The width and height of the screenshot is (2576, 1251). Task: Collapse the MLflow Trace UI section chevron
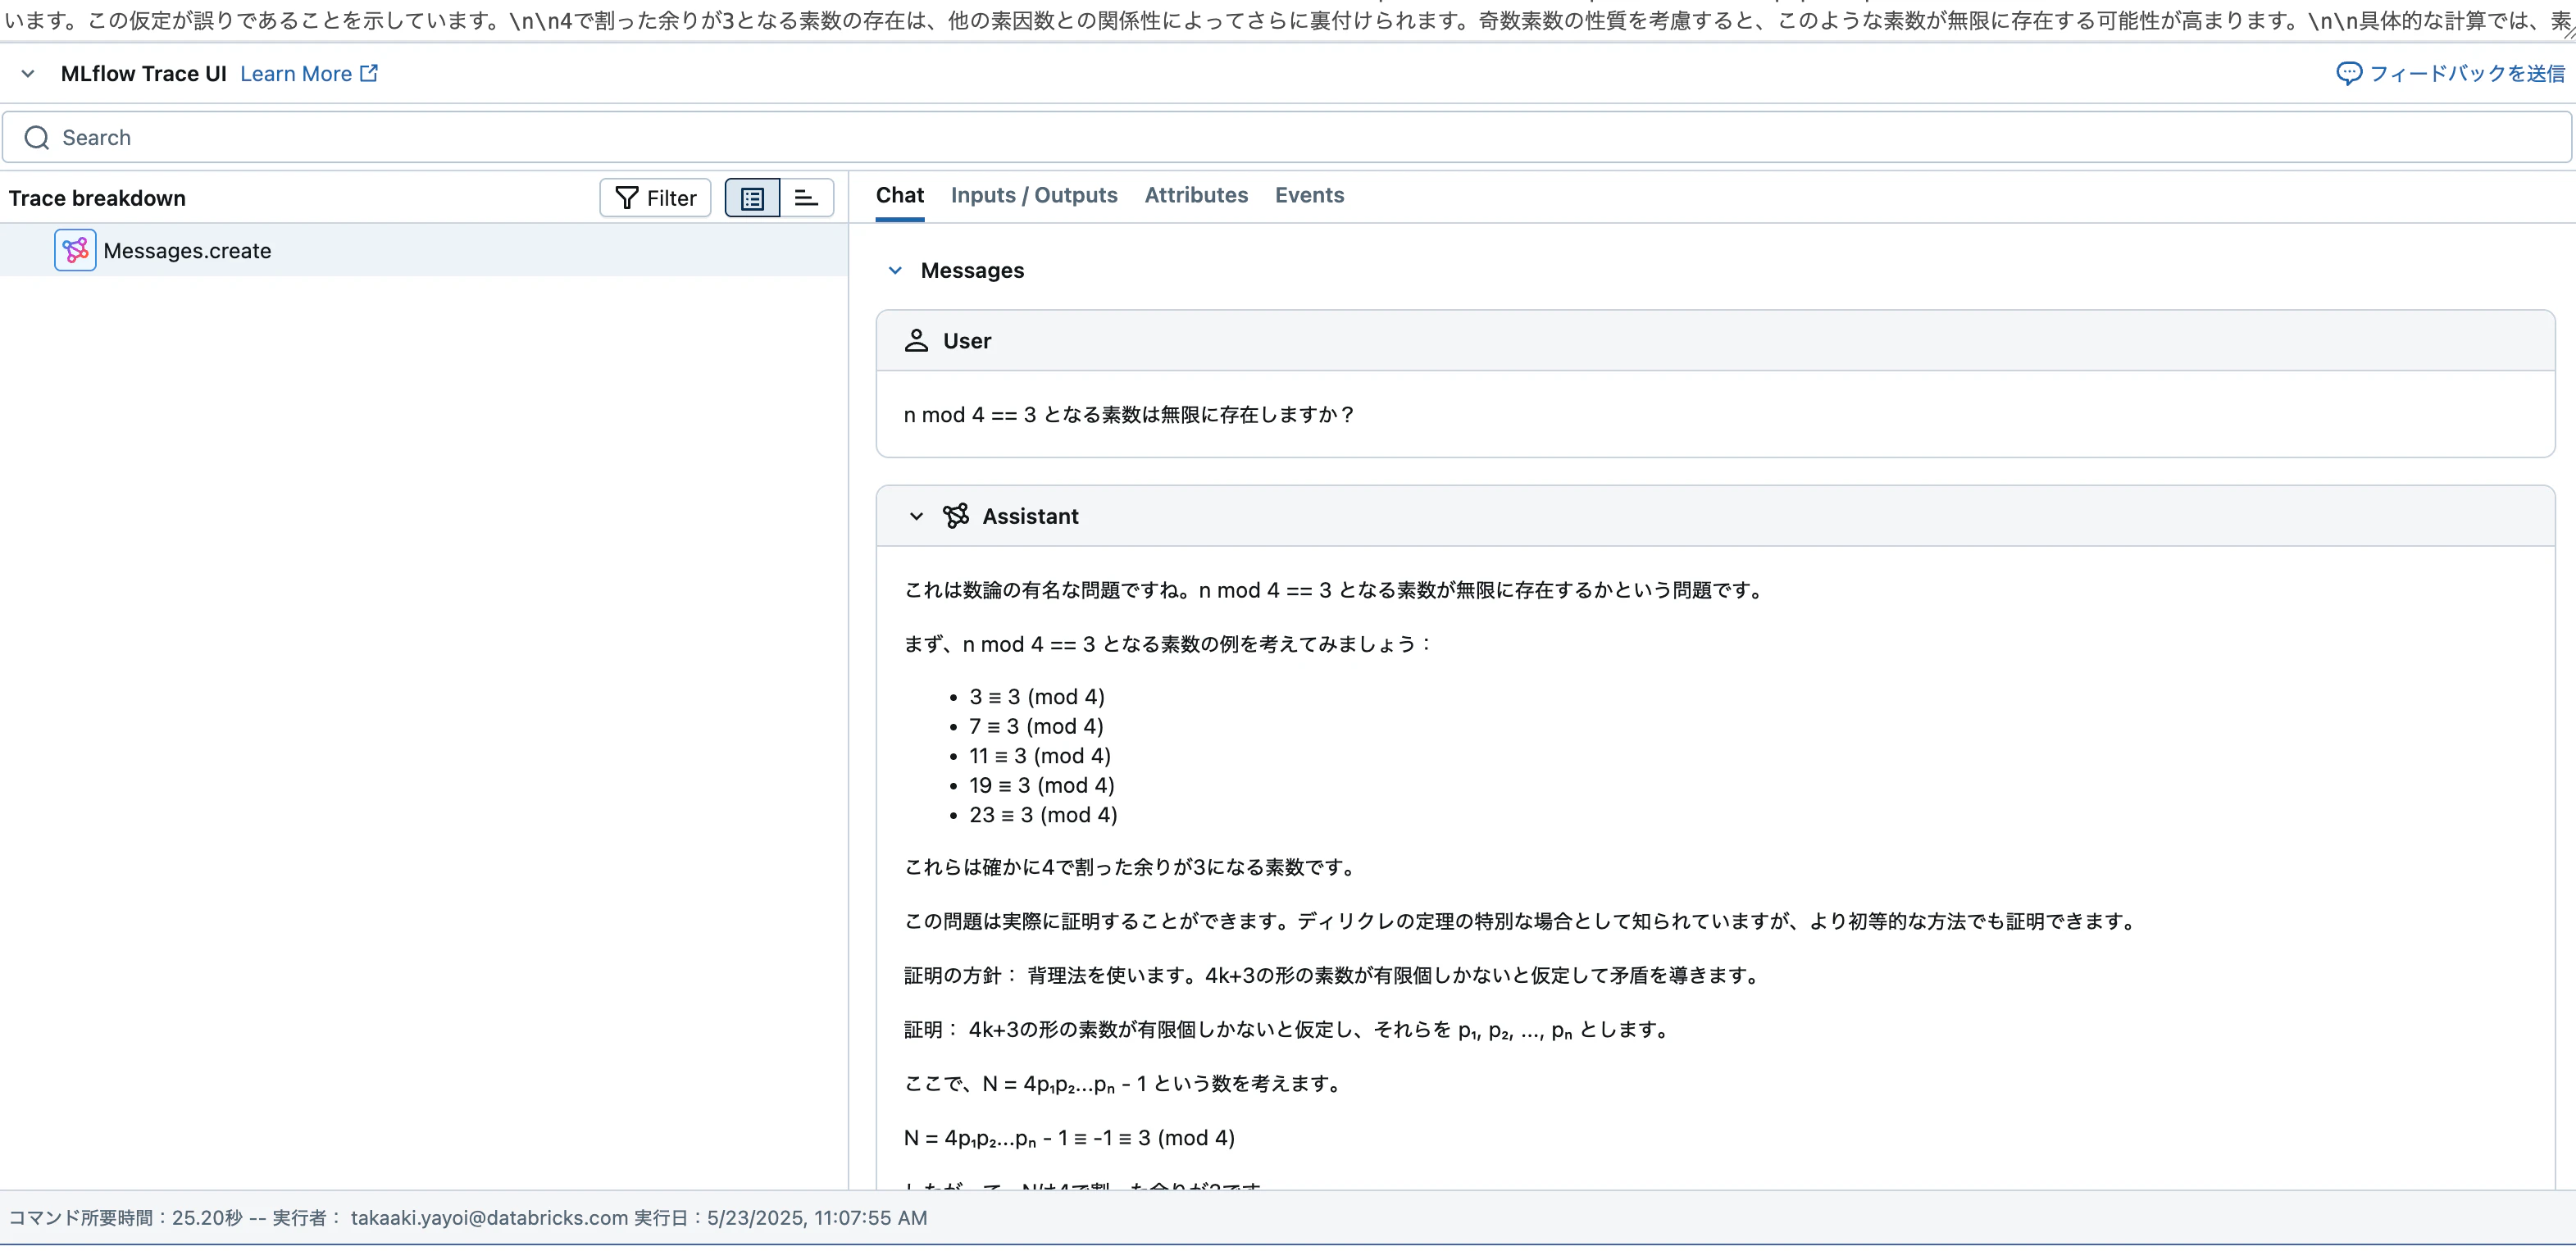point(28,74)
